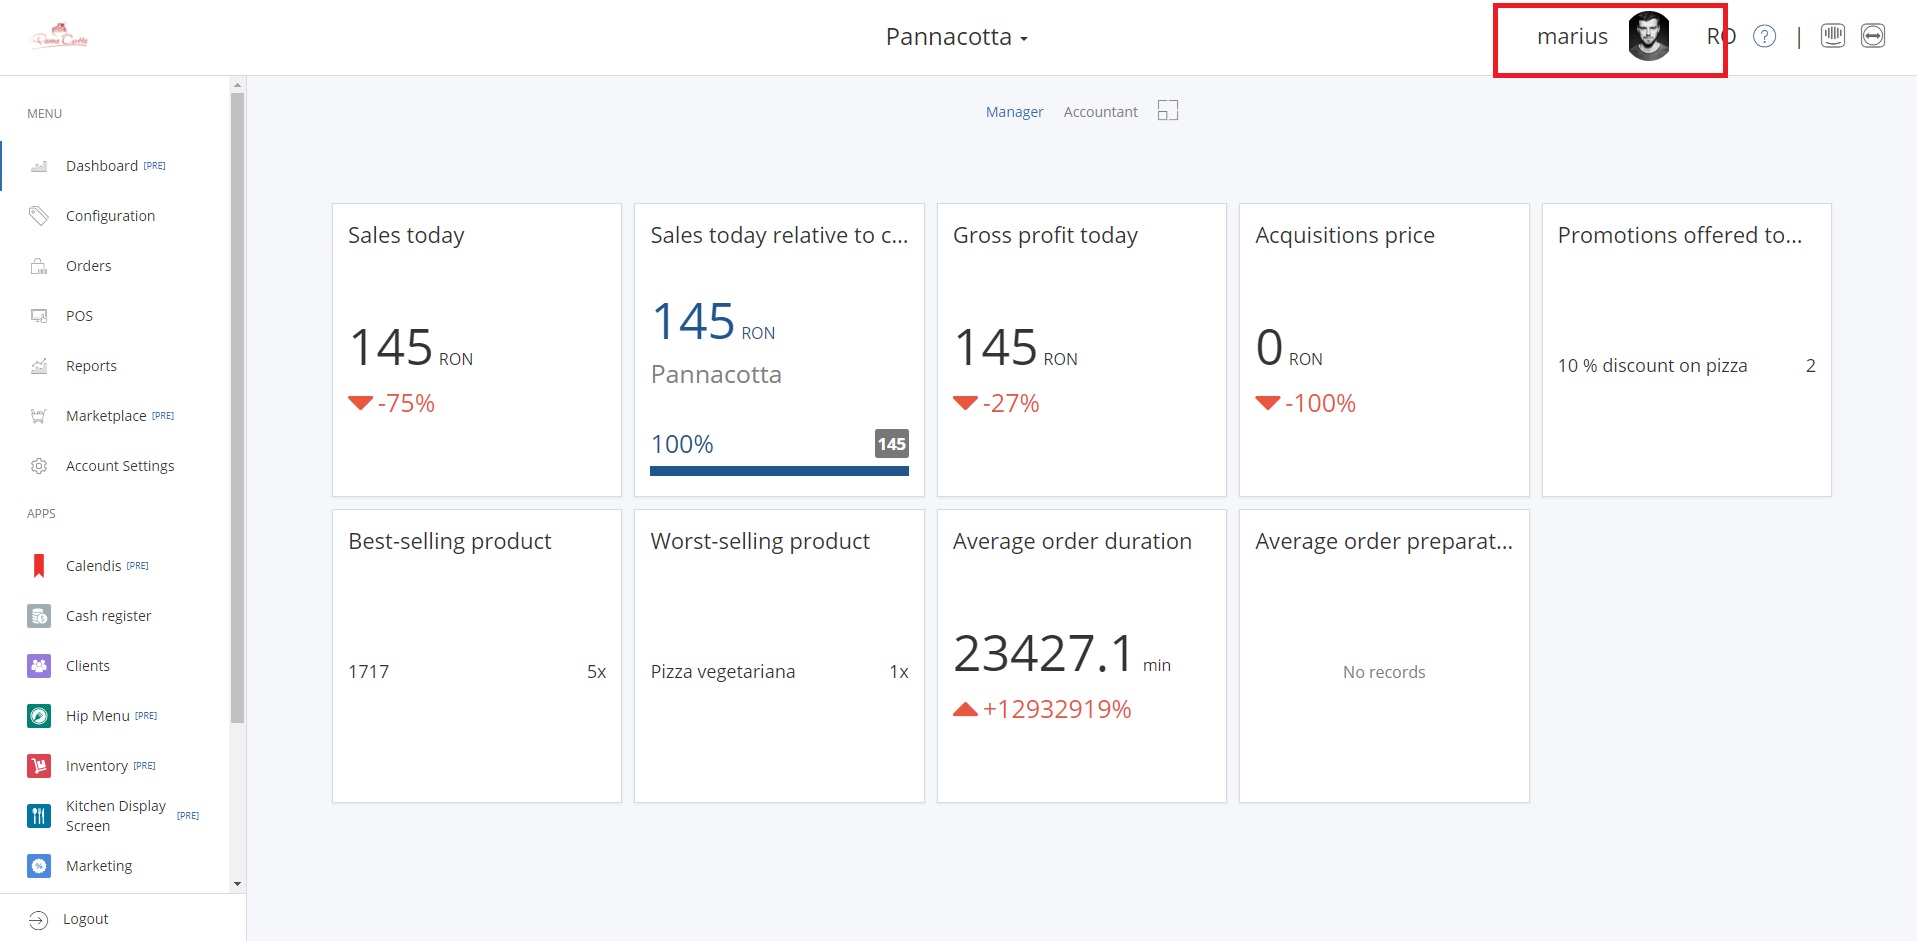Switch to the Manager dashboard tab
1917x941 pixels.
(1014, 112)
